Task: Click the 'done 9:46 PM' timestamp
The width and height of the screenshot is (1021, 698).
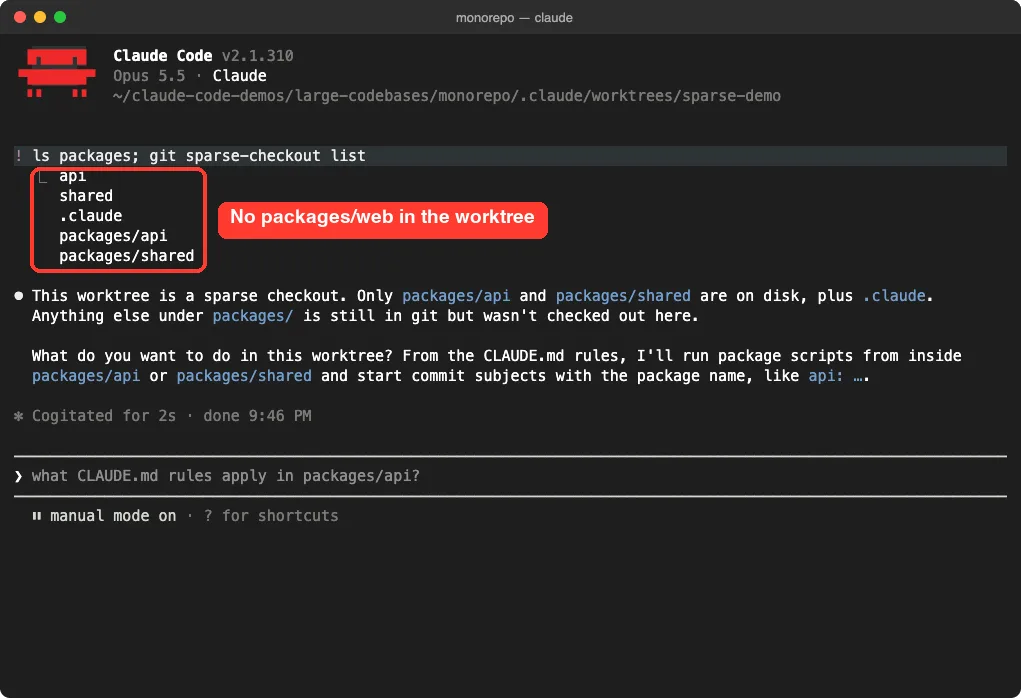Action: (x=257, y=416)
